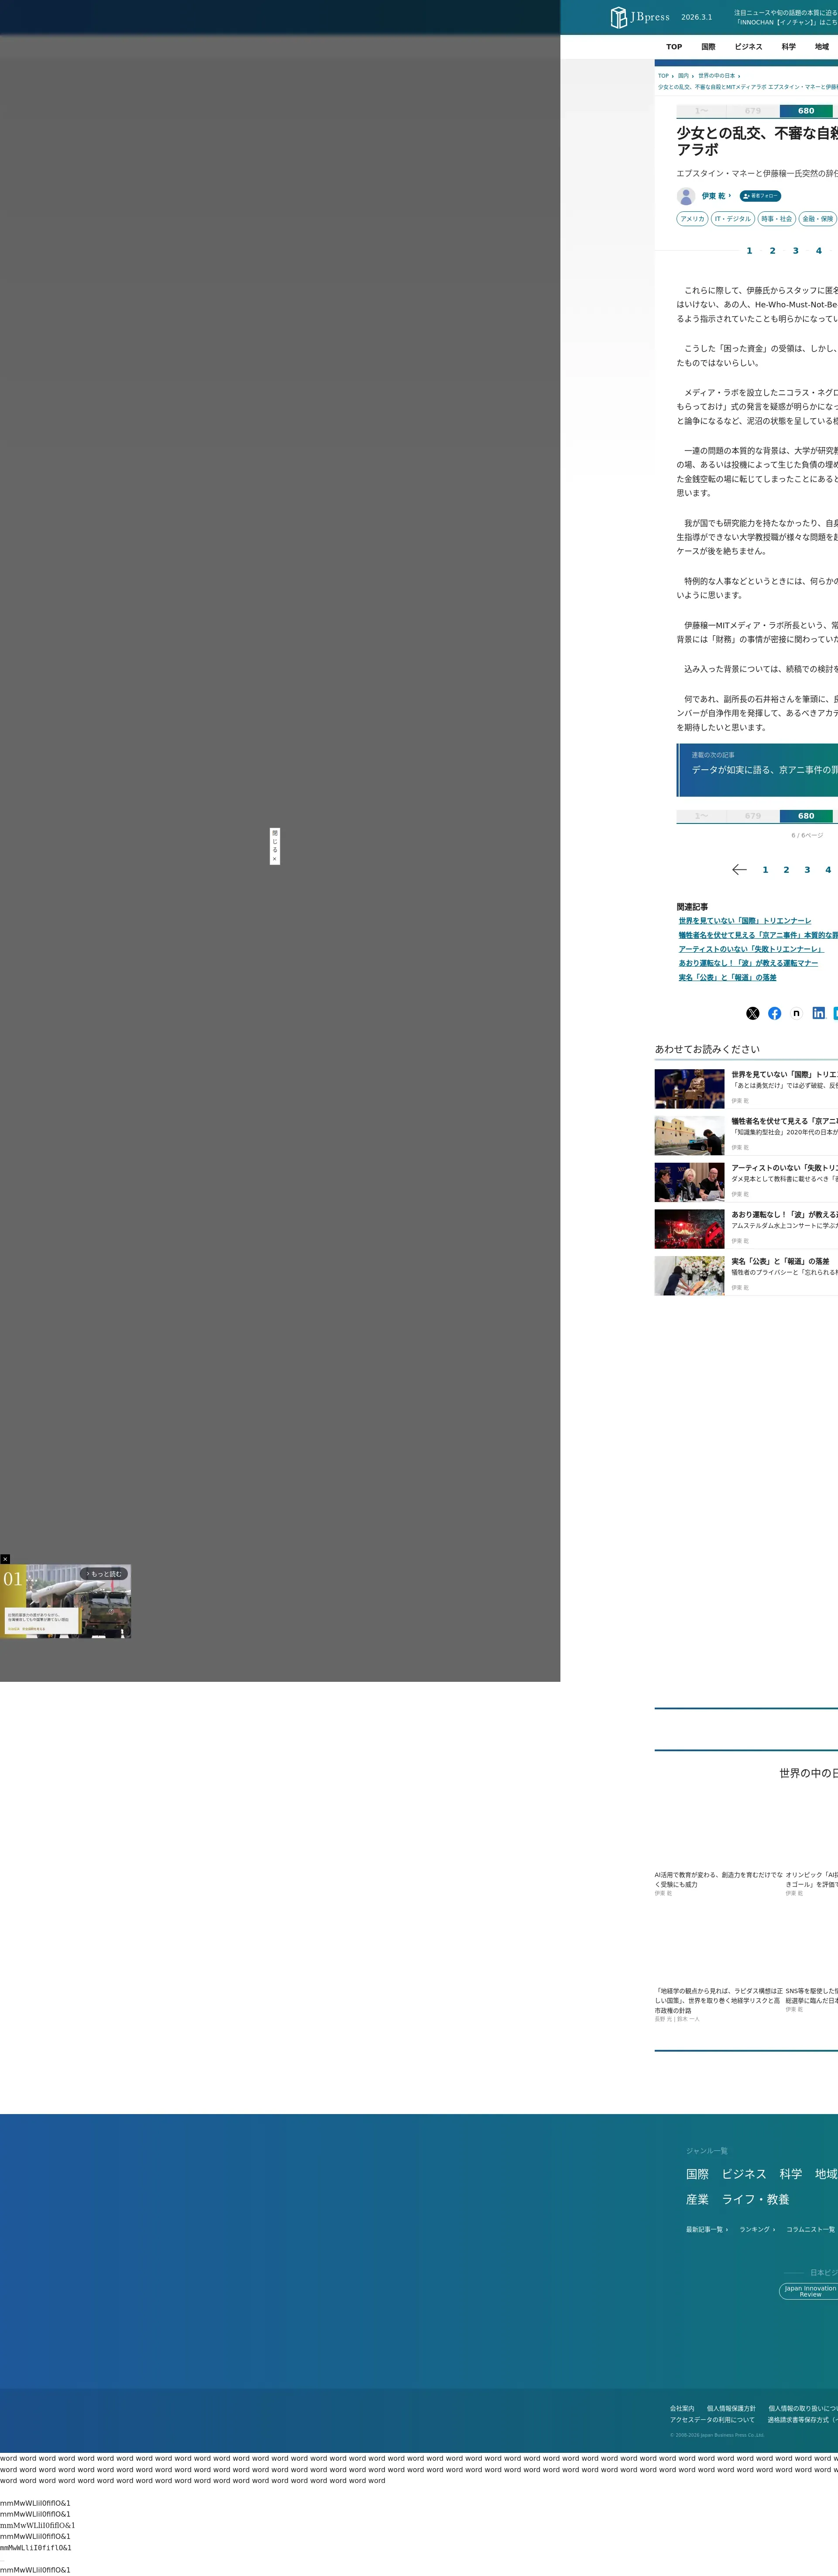Select the アメリカ topic tag

[x=692, y=219]
